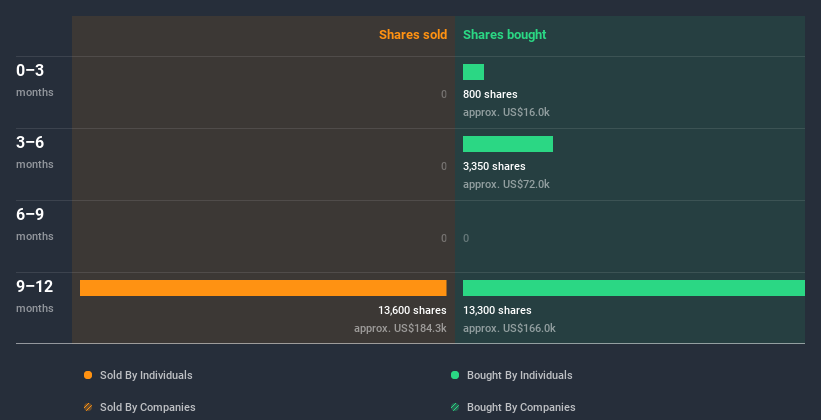Click the green 3,350 shares bought bar
Viewport: 821px width, 420px height.
coord(507,144)
